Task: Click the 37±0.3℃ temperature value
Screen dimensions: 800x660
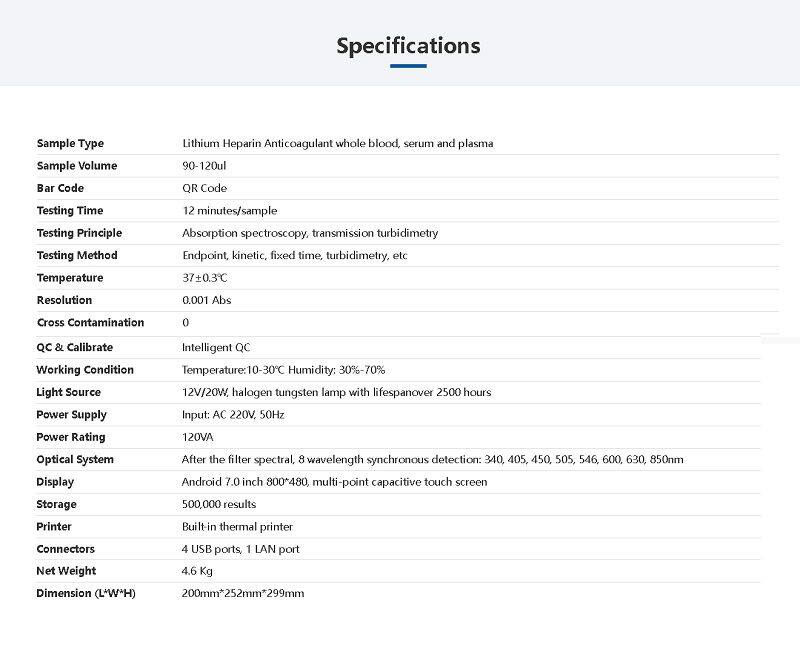Action: 204,278
